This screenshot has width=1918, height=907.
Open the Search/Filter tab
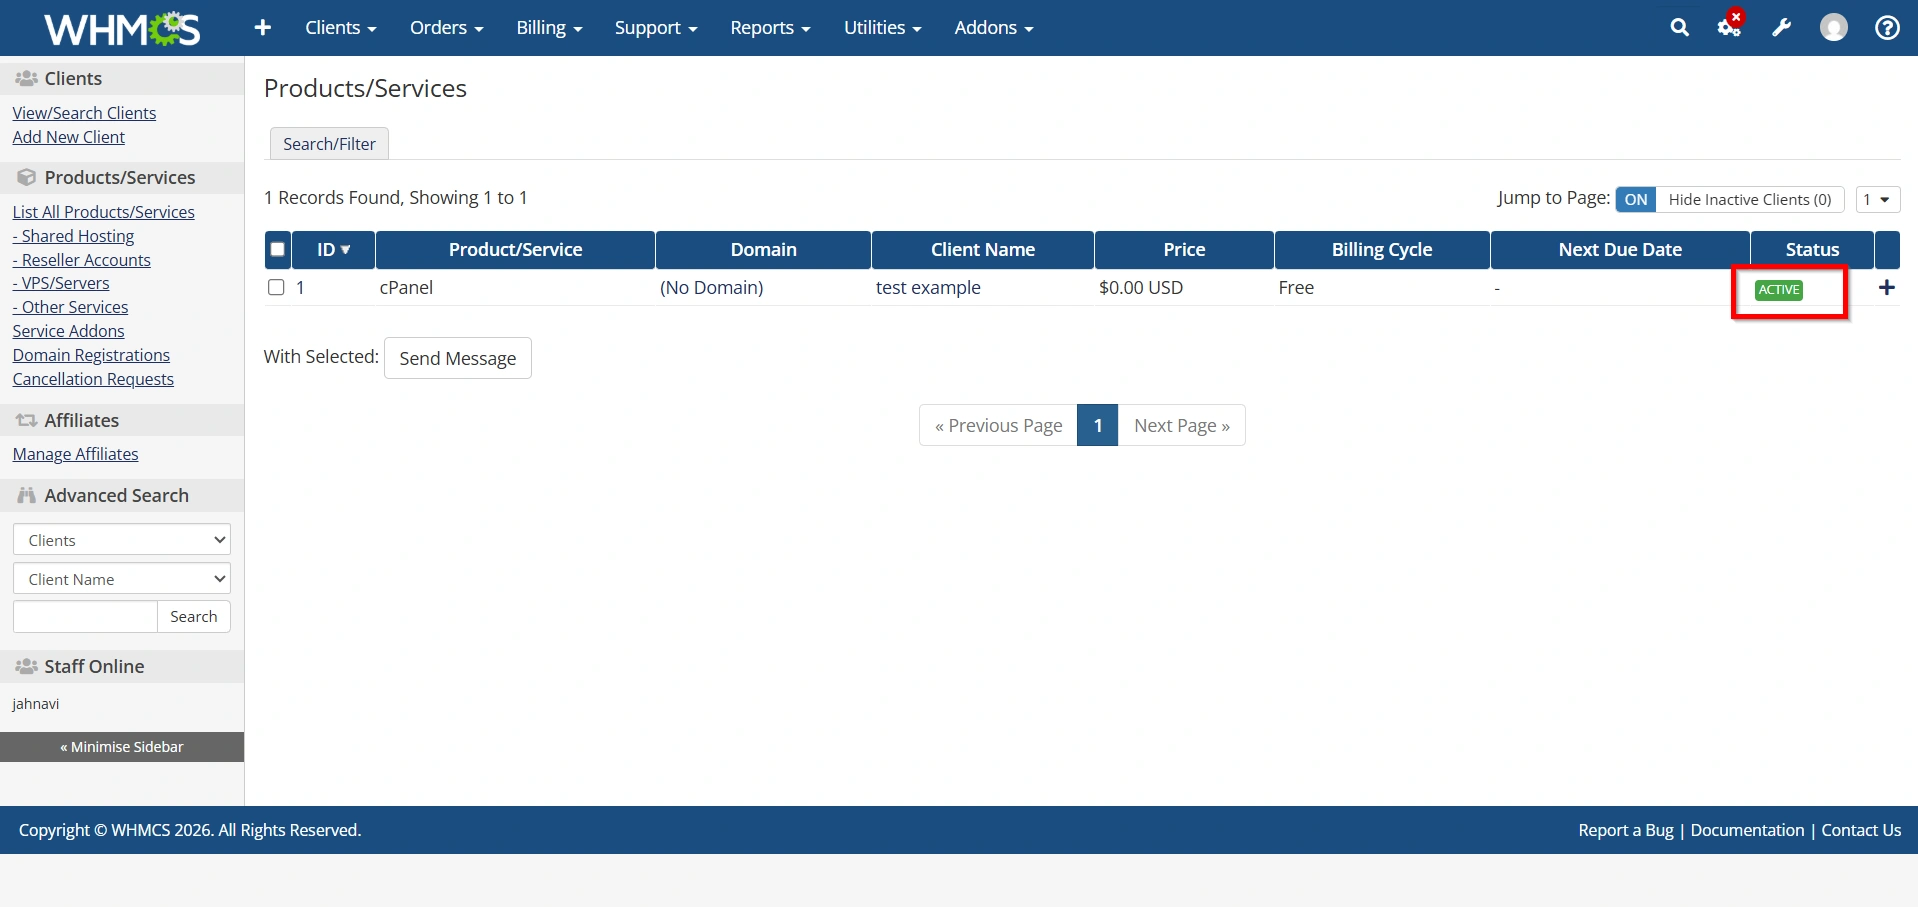point(329,144)
